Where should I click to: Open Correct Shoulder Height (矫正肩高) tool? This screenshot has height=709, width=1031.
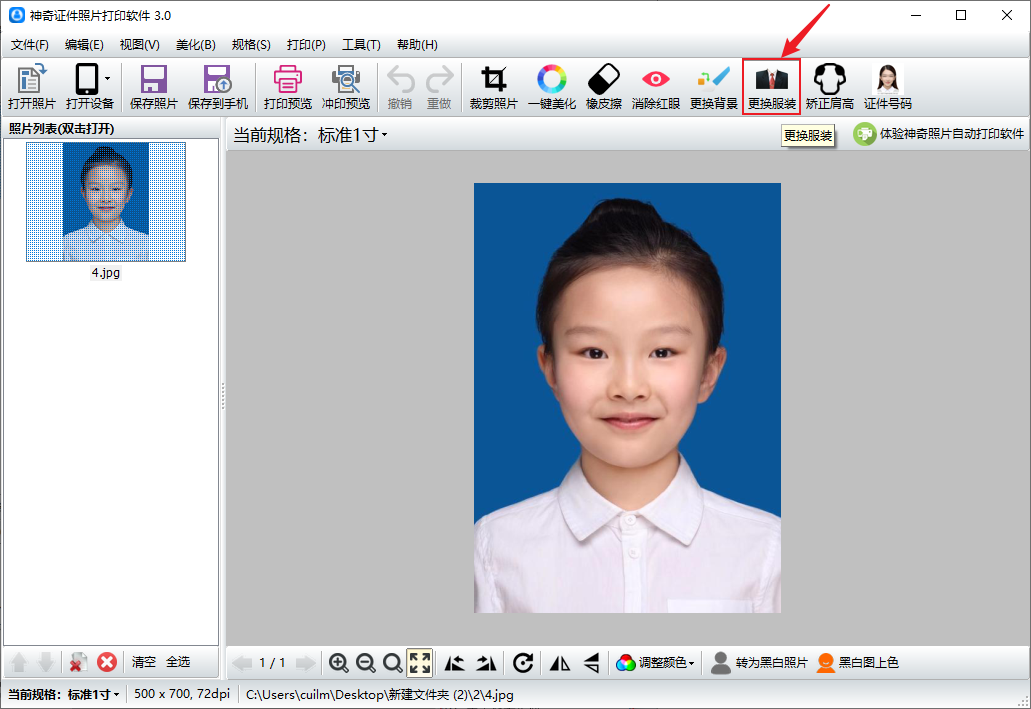coord(829,87)
